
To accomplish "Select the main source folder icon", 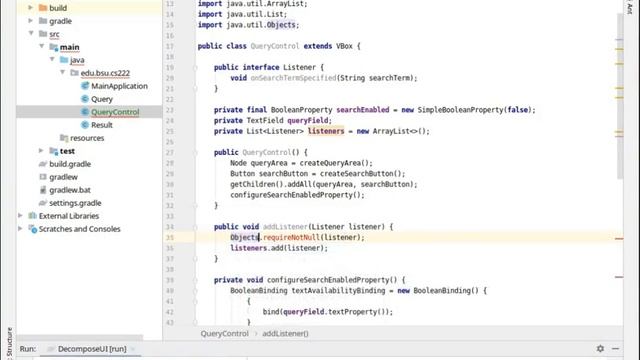I will (x=54, y=47).
